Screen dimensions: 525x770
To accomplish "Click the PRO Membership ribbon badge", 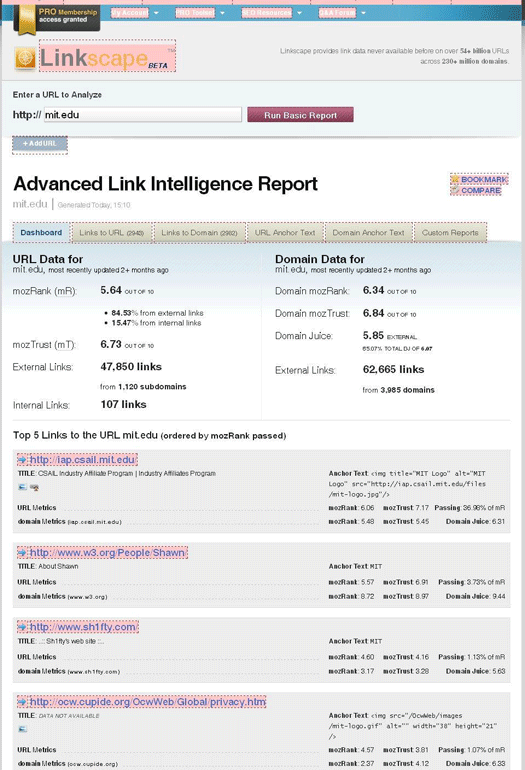I will [x=56, y=19].
